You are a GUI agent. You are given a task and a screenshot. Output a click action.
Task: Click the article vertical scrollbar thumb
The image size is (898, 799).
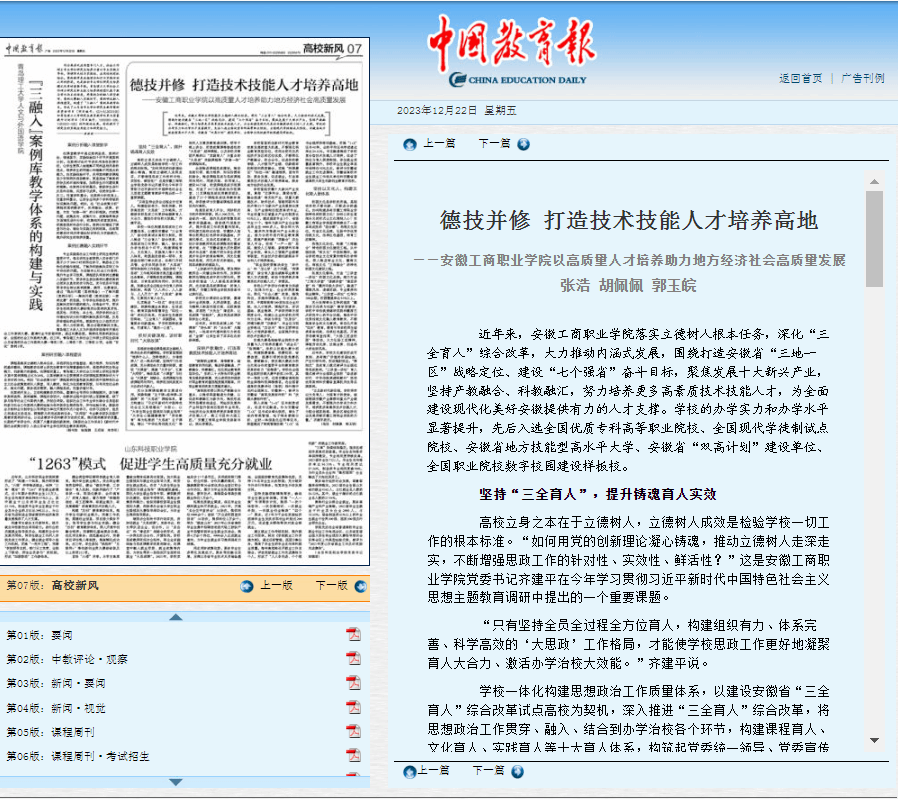coord(874,239)
